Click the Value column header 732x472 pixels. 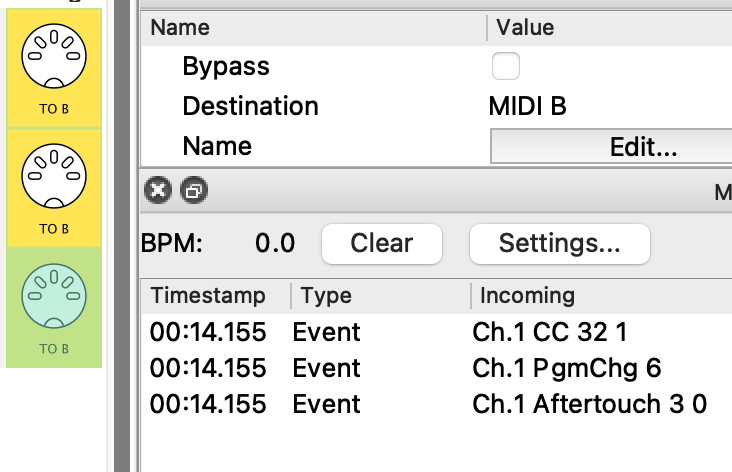point(525,28)
